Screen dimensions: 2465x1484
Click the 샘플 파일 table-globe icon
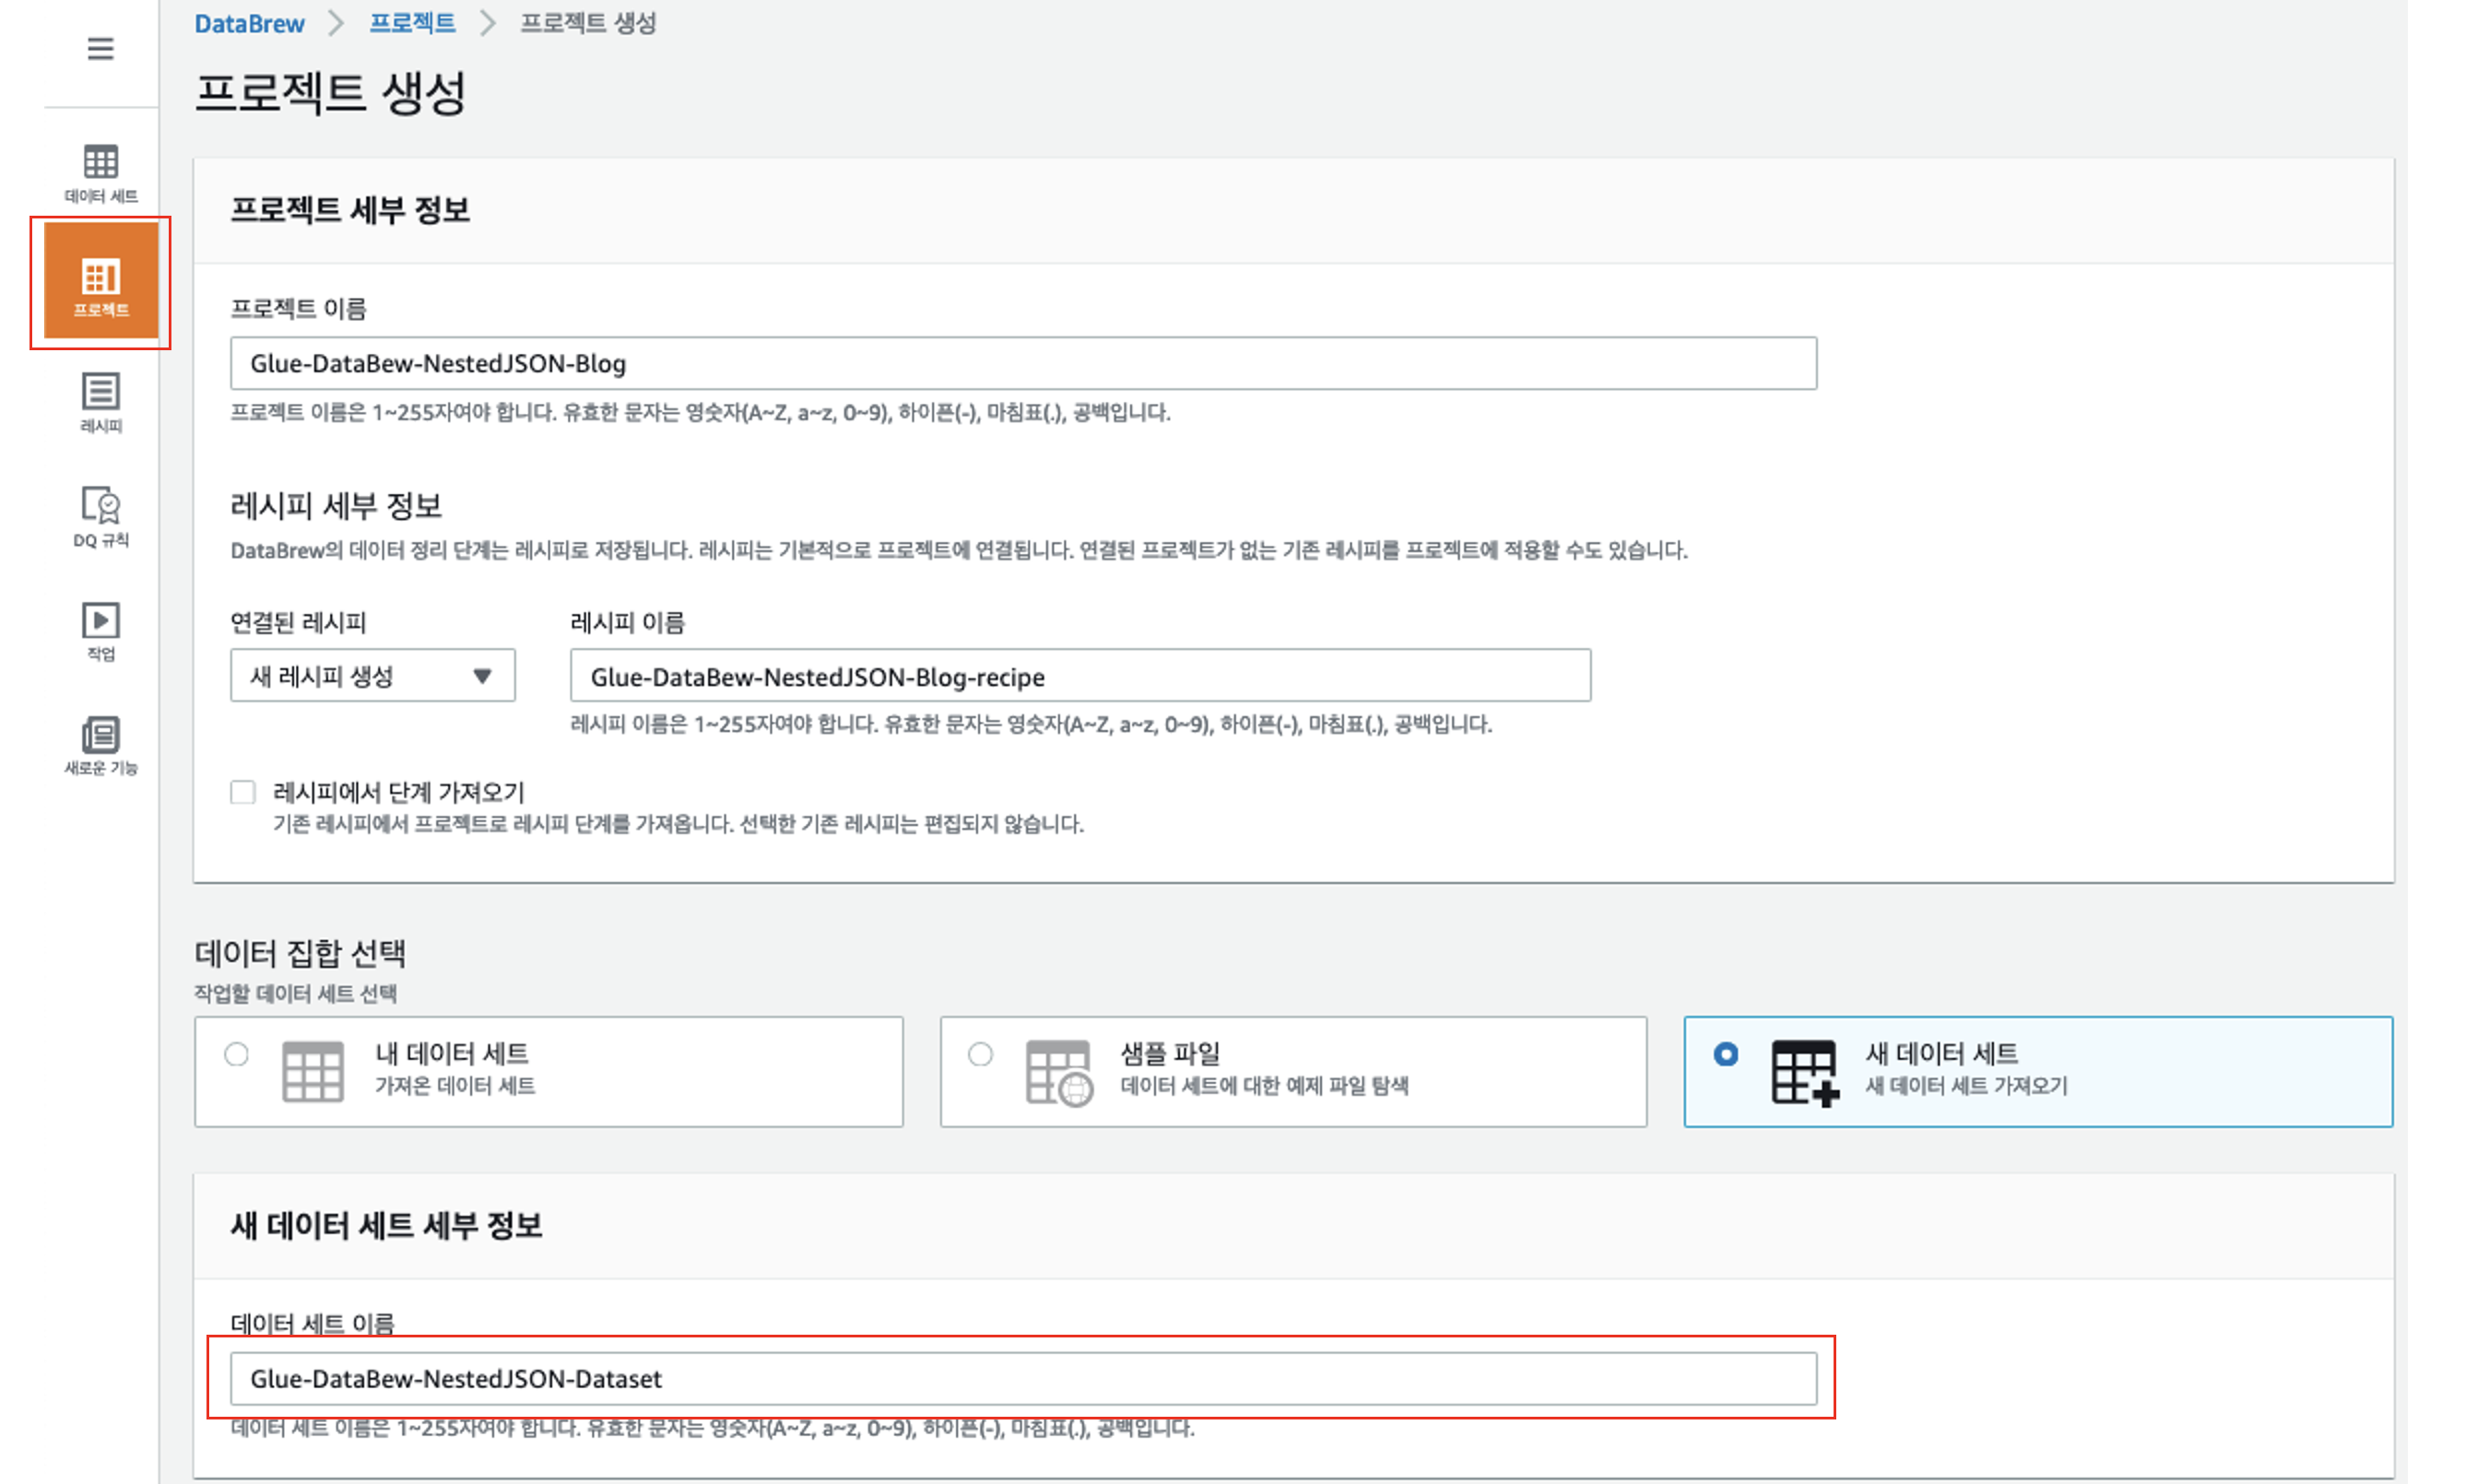(1058, 1072)
